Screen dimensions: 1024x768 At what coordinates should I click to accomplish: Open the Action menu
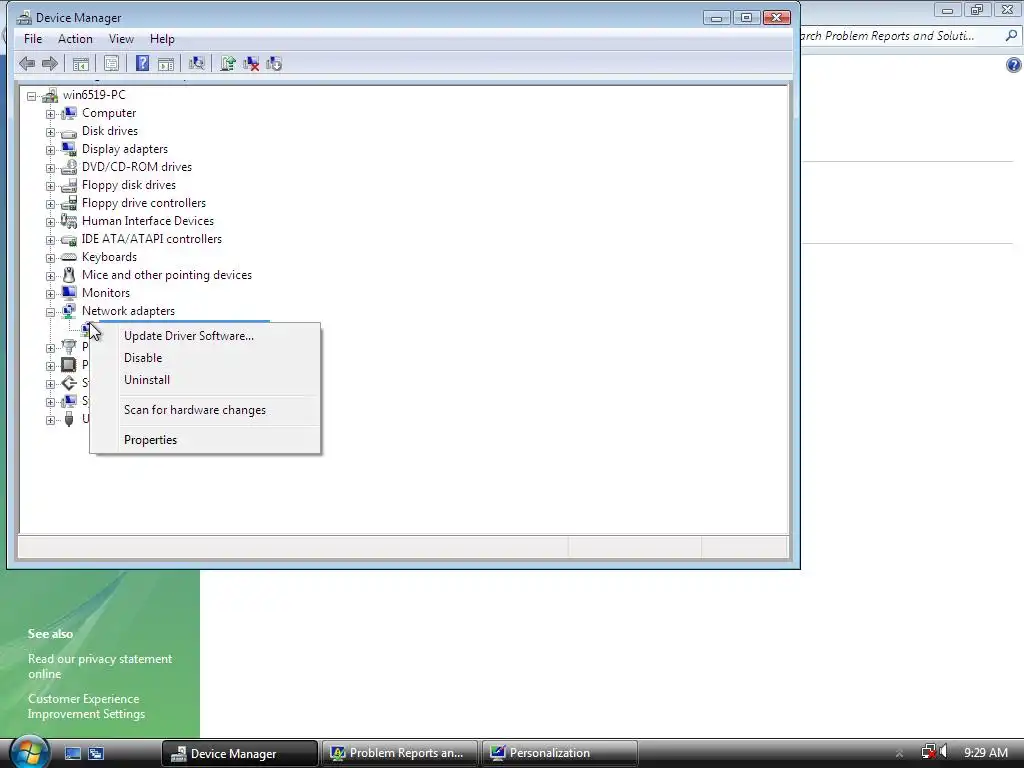(x=75, y=39)
